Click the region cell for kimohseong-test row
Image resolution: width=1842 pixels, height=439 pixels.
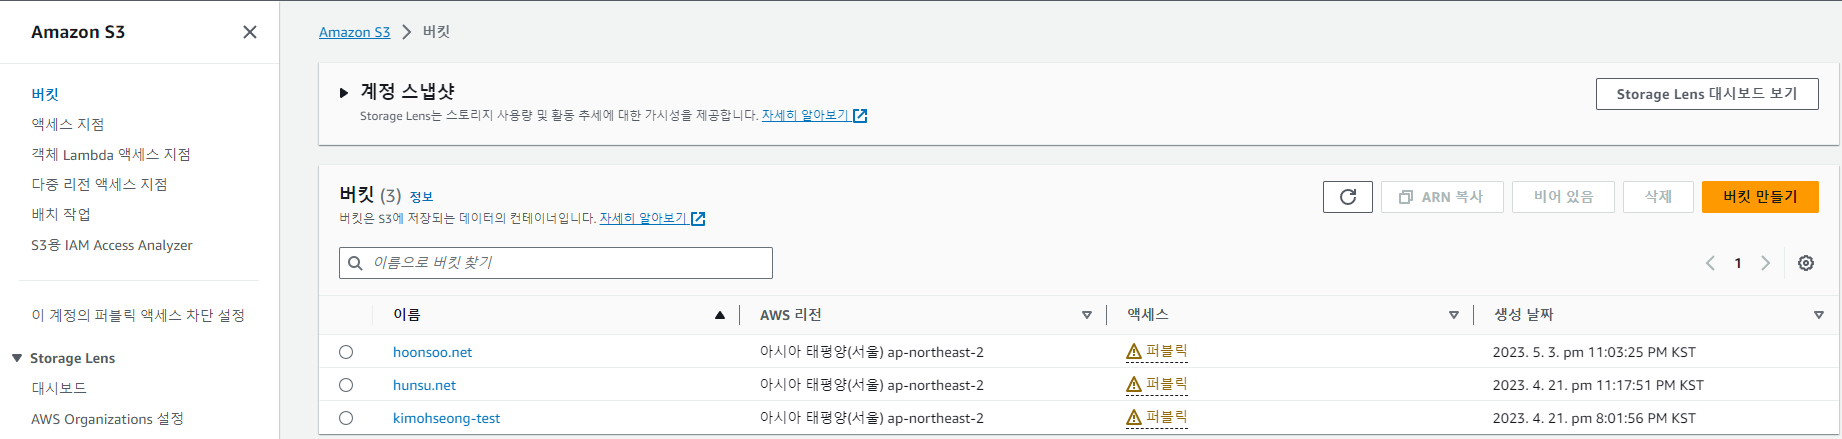[x=872, y=418]
